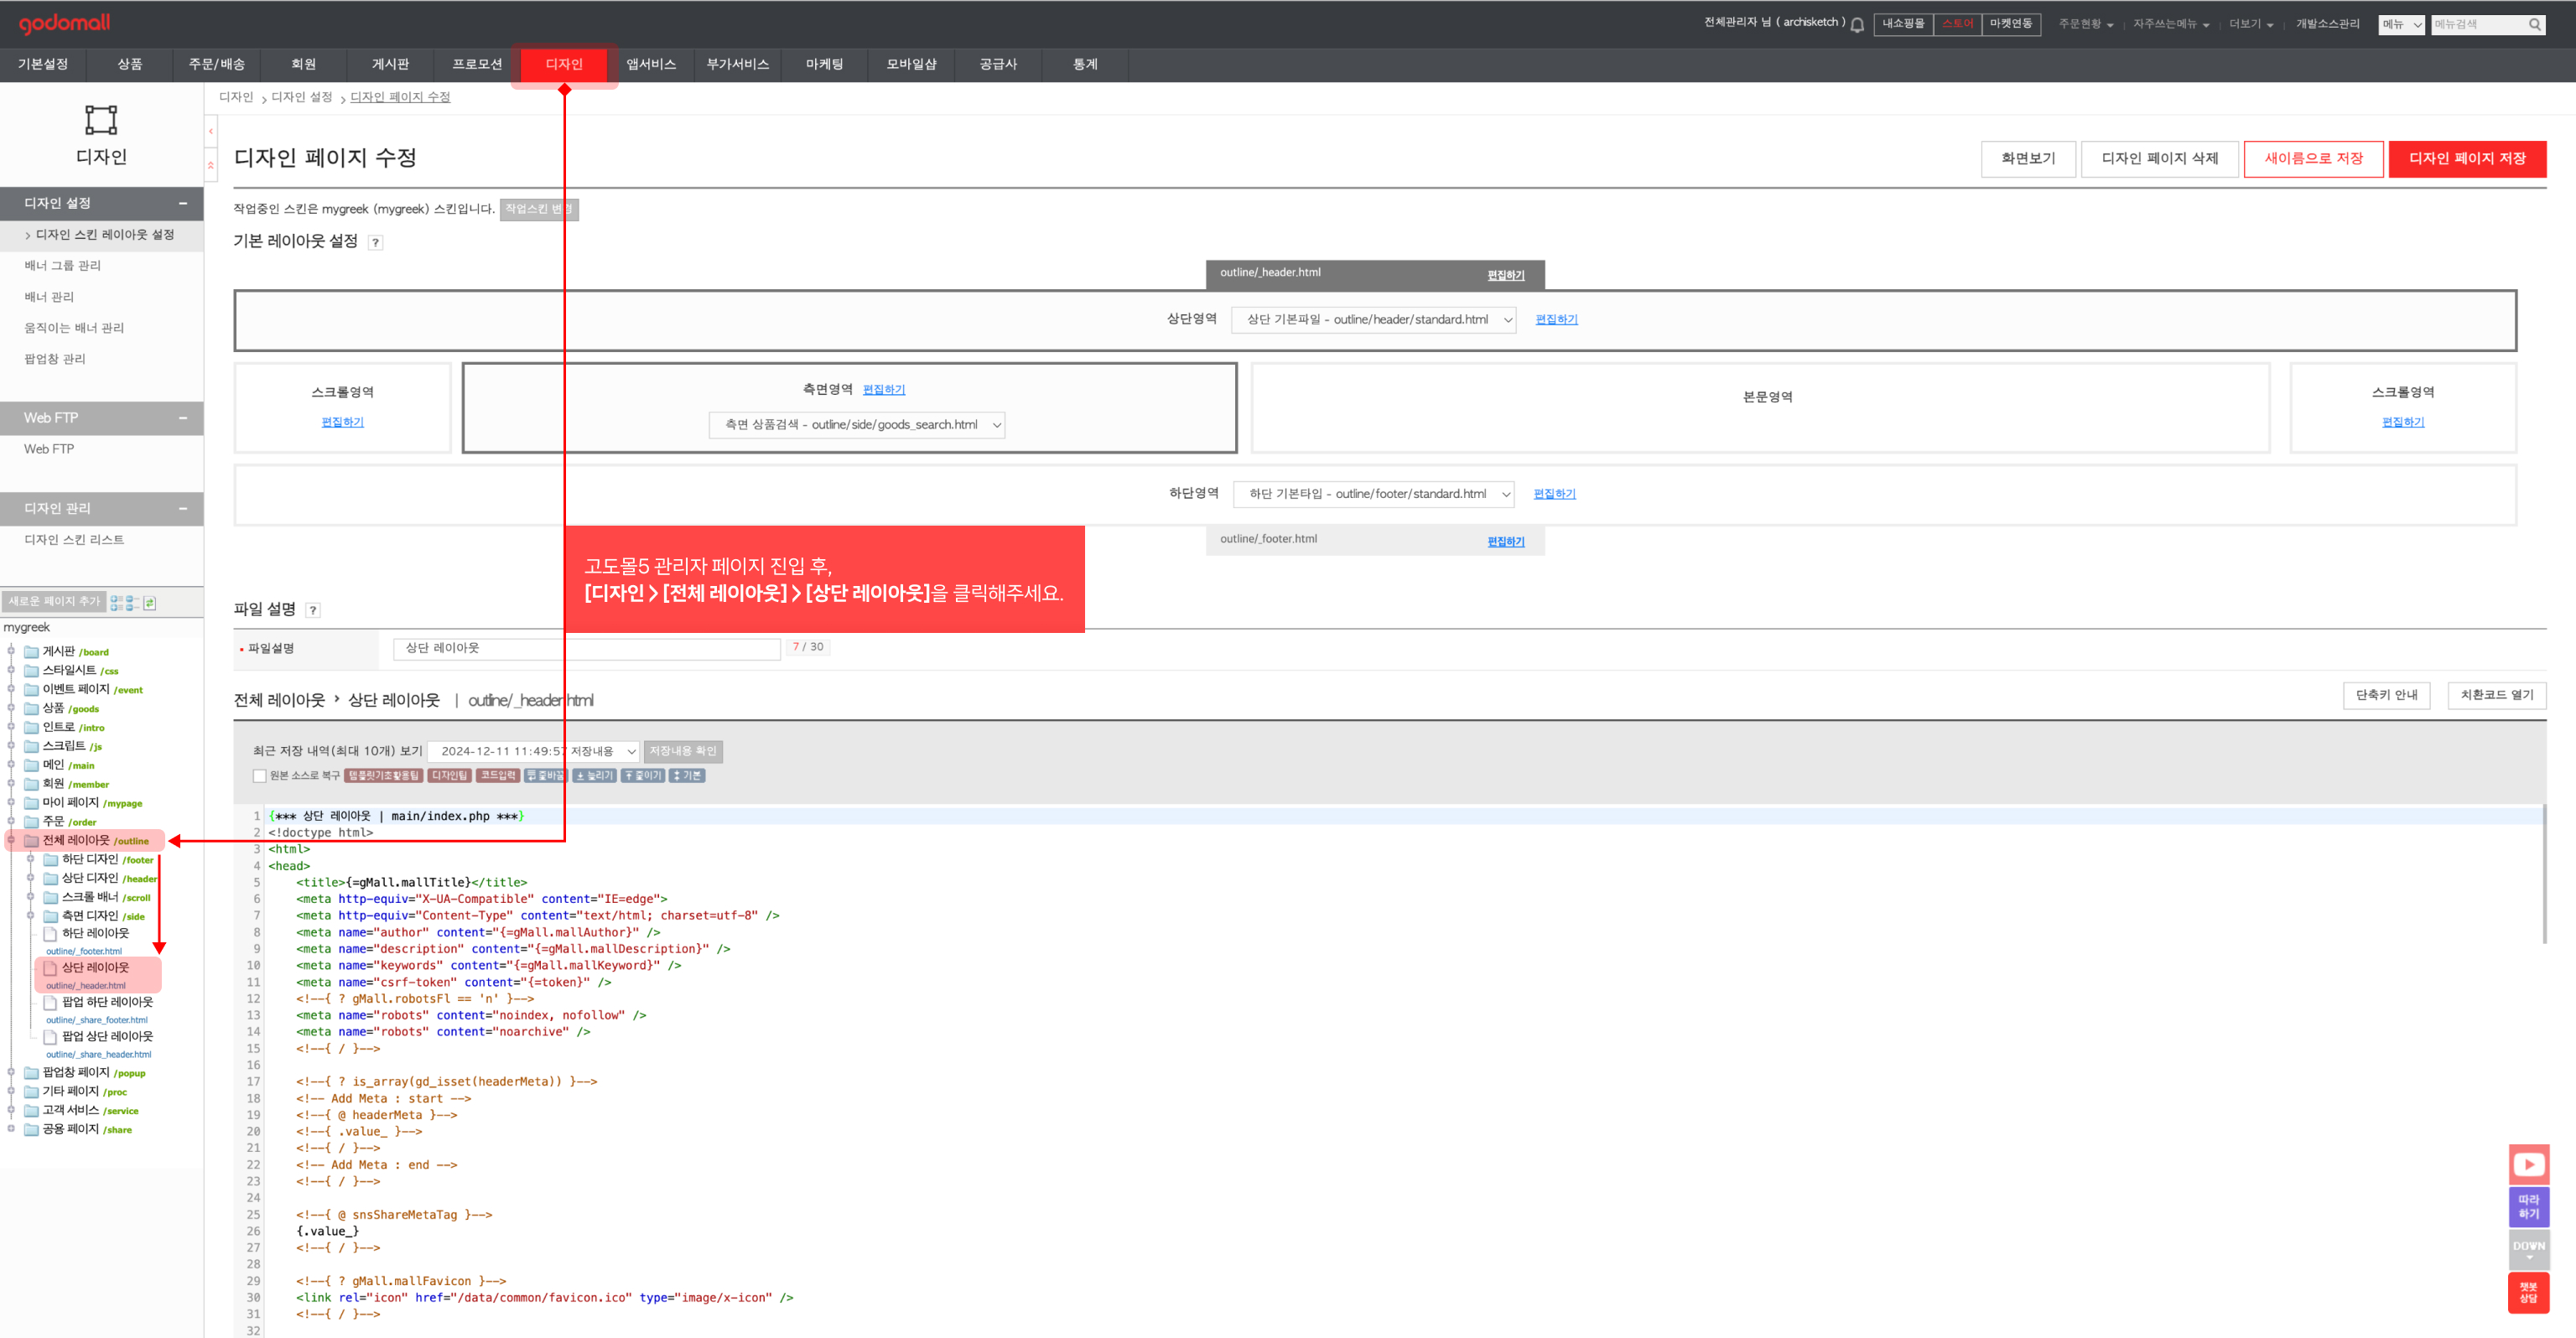Click the 새로운 페이지 추가 button
The width and height of the screenshot is (2576, 1338).
[x=54, y=602]
